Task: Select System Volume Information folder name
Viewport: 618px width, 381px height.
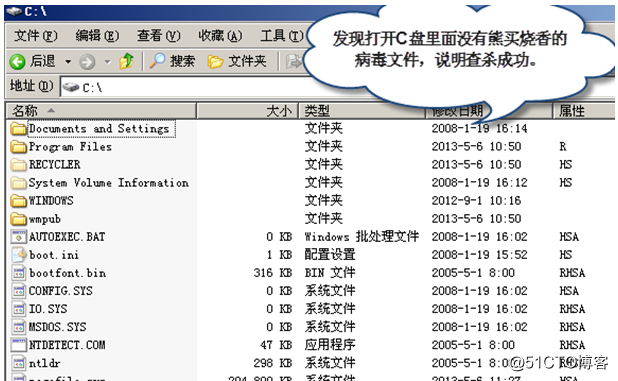Action: (108, 182)
